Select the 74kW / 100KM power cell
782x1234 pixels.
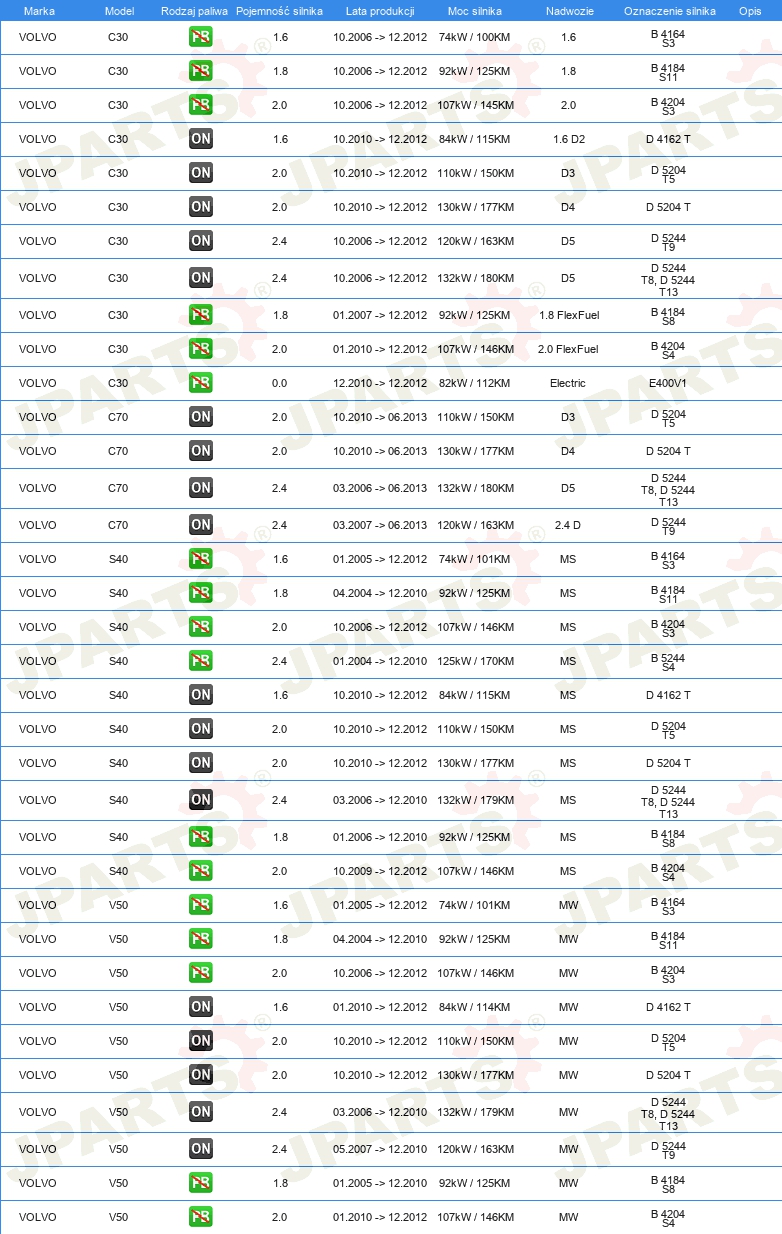coord(476,37)
